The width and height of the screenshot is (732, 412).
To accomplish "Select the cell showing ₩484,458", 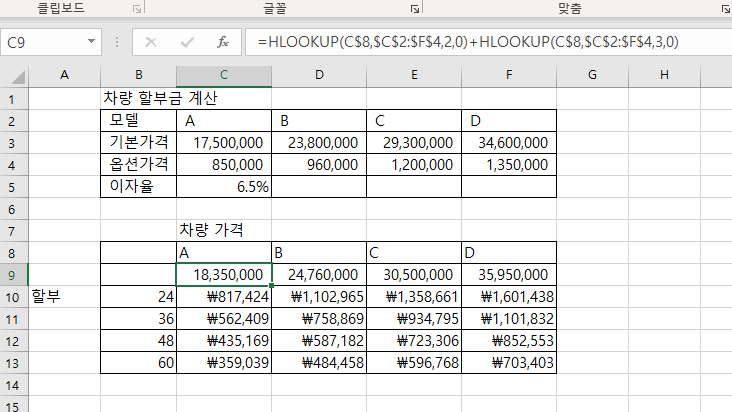I will [319, 363].
